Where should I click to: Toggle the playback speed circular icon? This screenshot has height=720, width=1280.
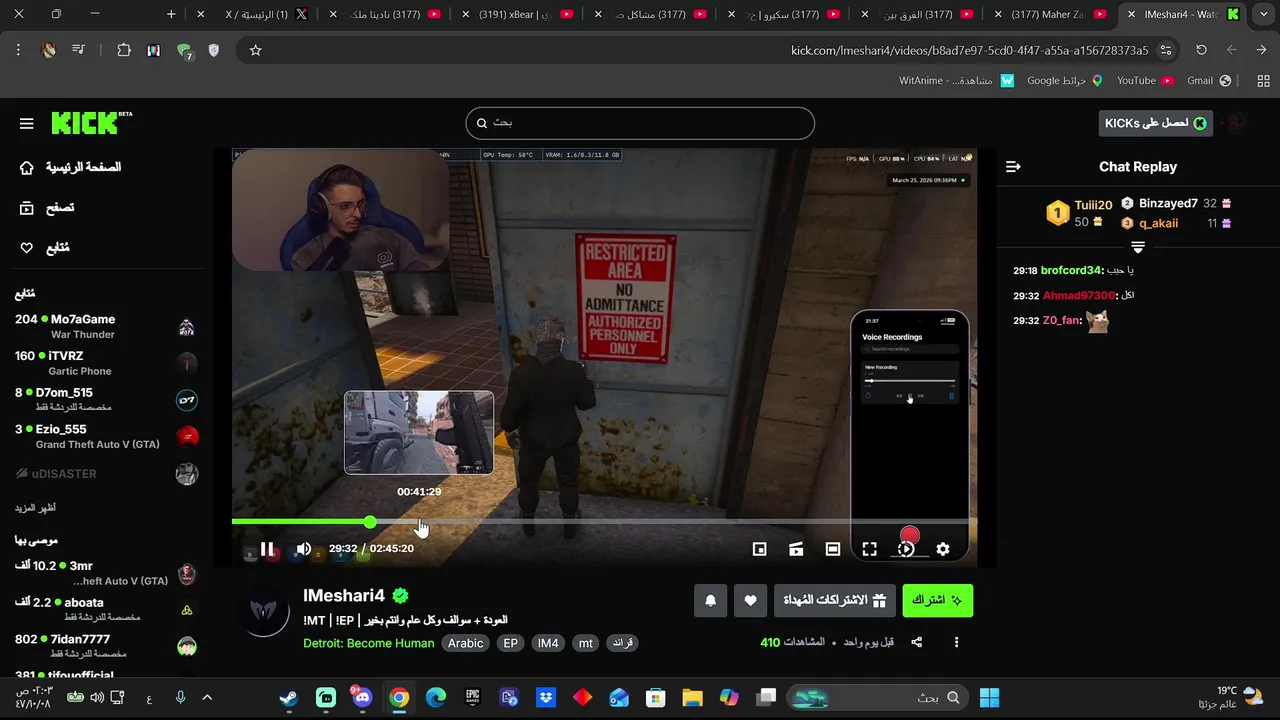(906, 548)
